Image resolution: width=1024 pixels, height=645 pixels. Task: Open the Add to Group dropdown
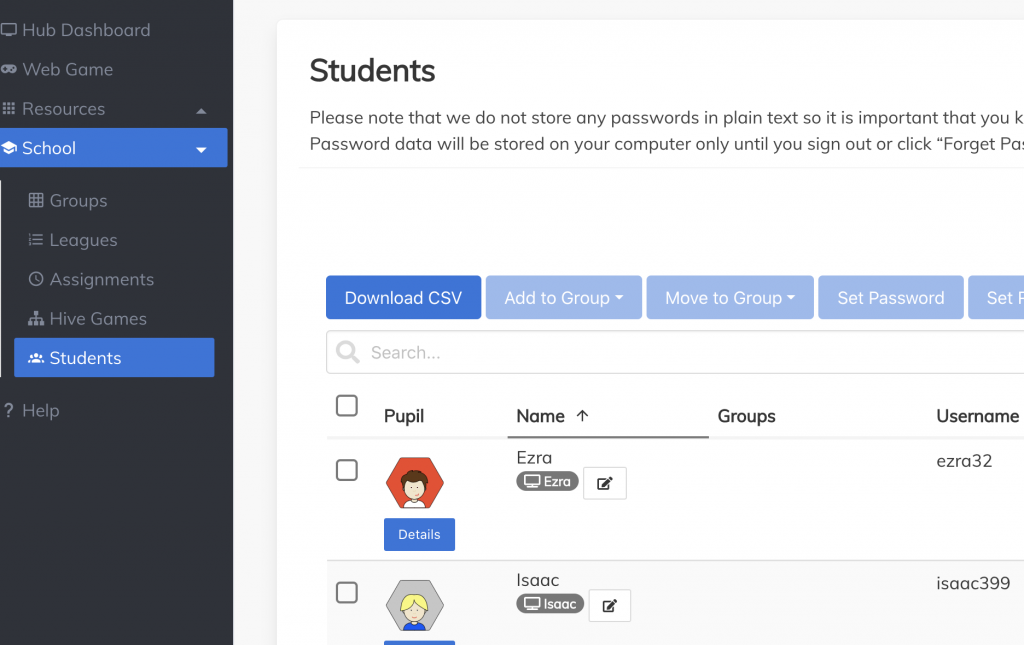pyautogui.click(x=563, y=298)
